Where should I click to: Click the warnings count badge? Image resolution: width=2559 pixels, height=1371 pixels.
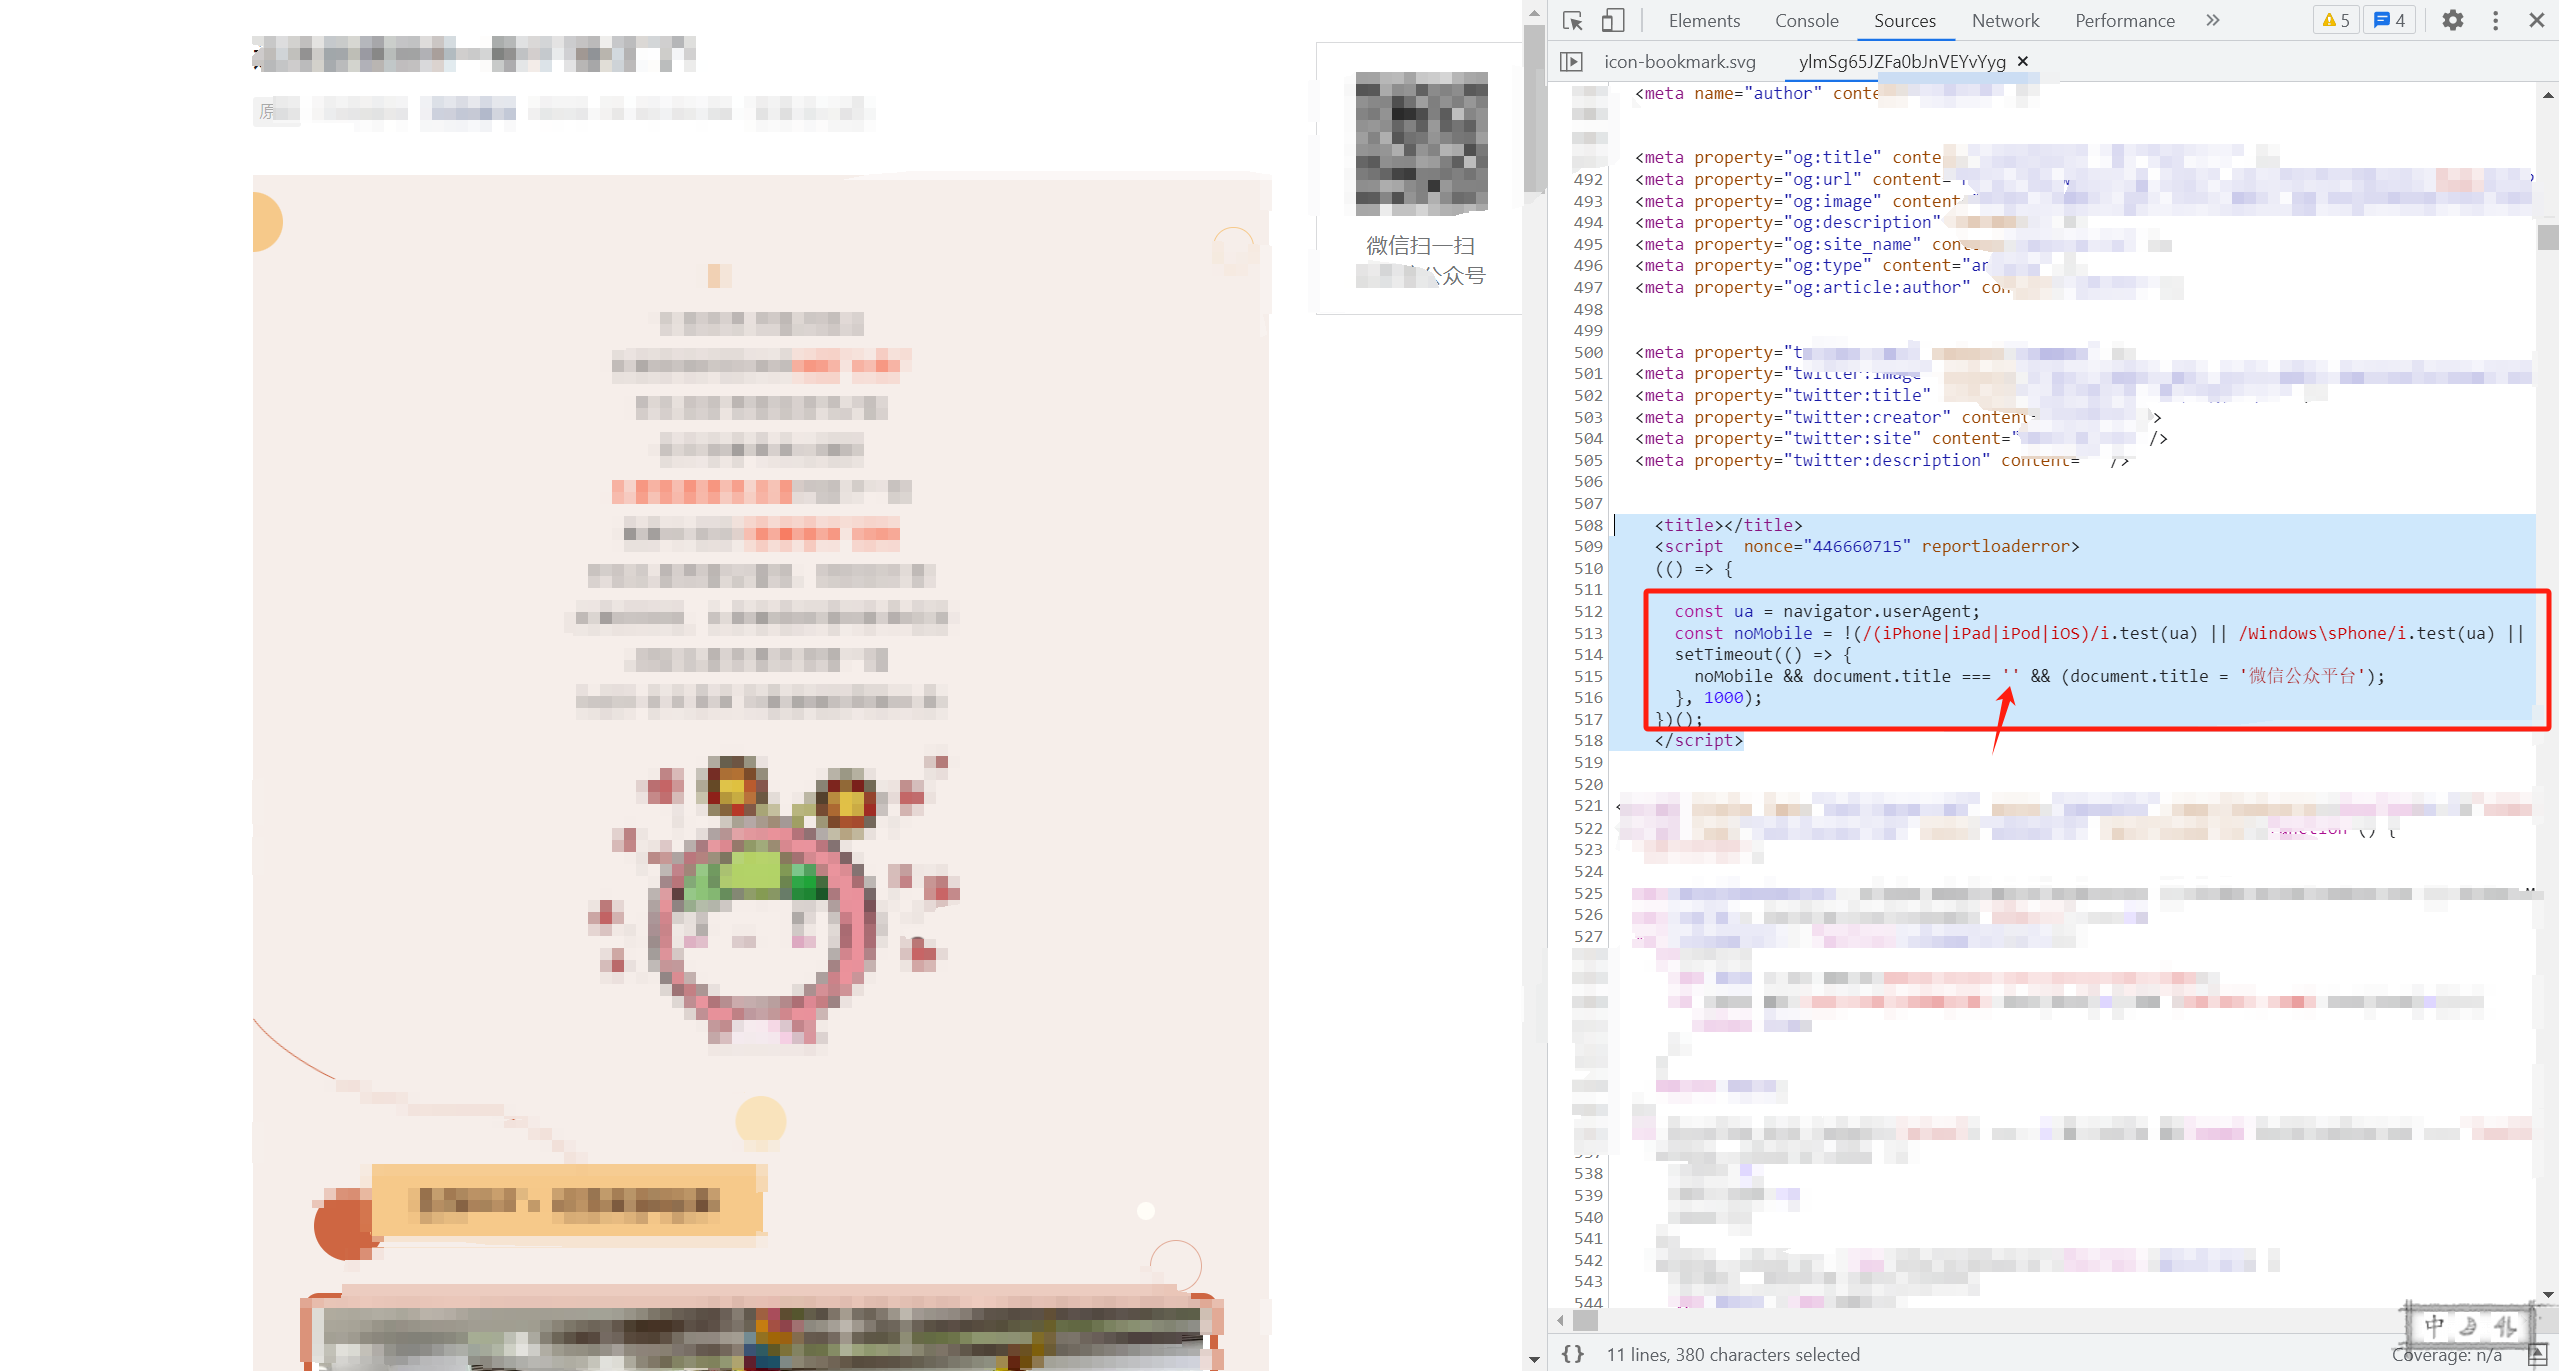pyautogui.click(x=2335, y=20)
